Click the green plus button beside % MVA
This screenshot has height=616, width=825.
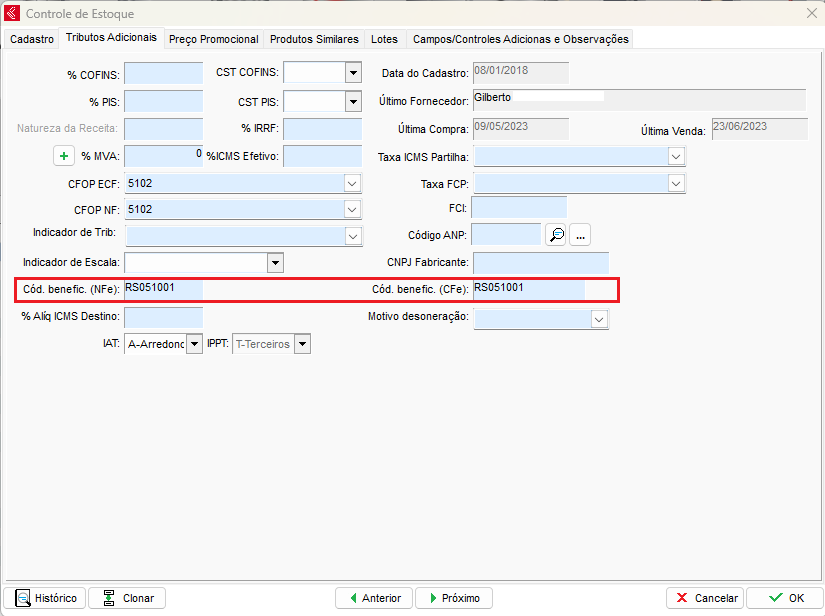[x=64, y=156]
